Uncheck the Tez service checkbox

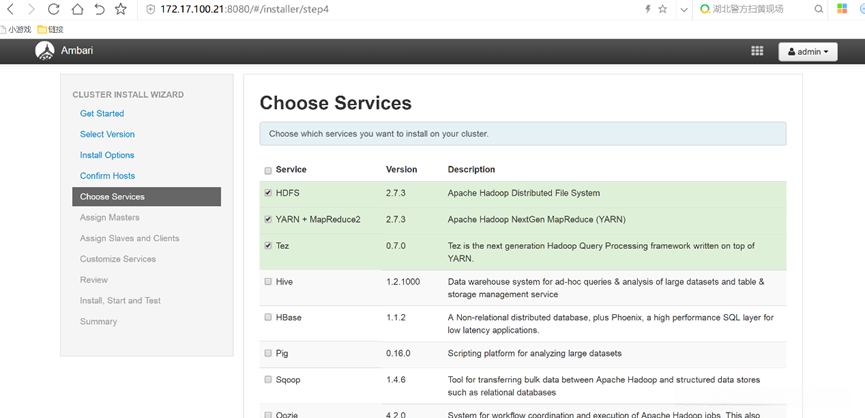[x=268, y=245]
